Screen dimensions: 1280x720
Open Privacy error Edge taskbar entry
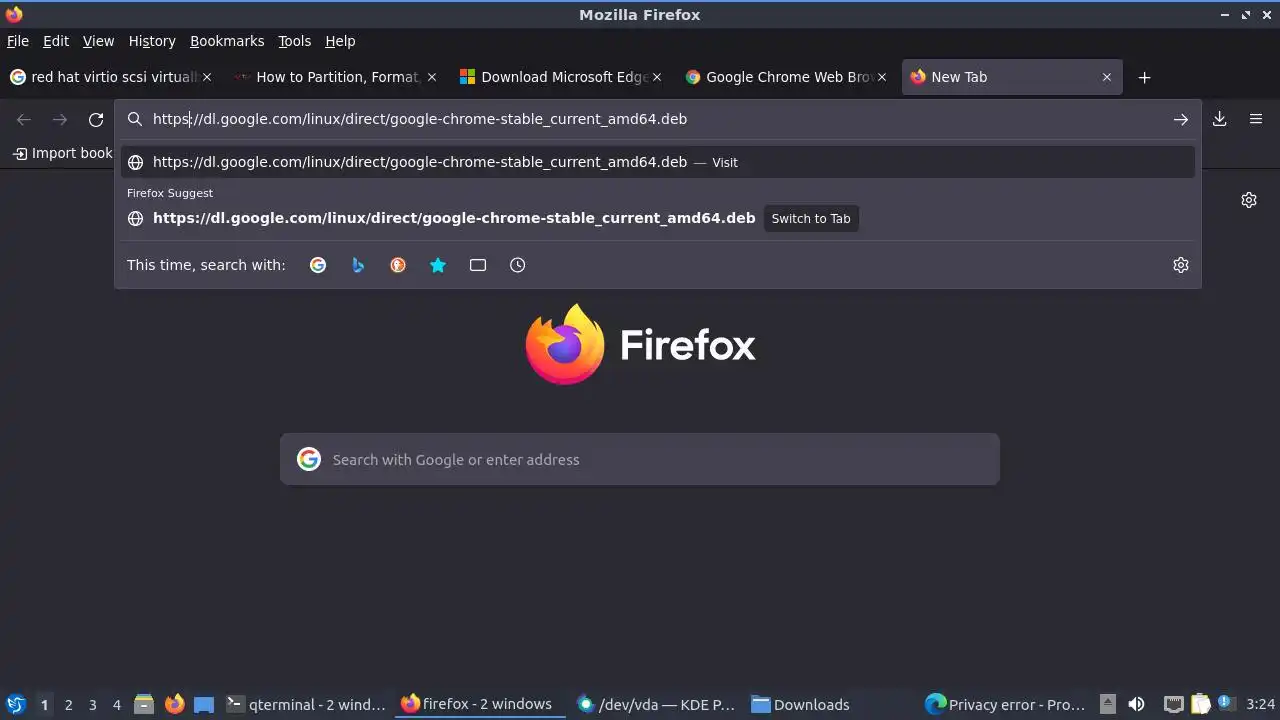click(x=1007, y=704)
